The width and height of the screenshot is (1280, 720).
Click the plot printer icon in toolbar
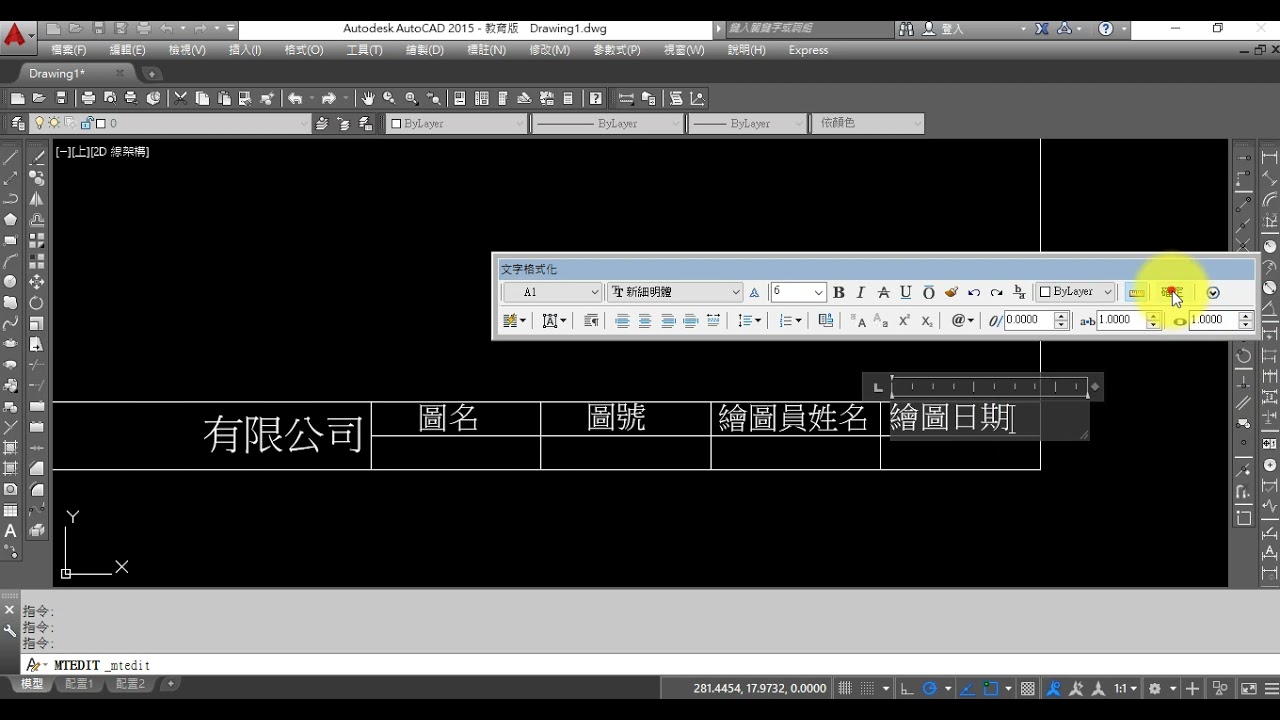(88, 98)
